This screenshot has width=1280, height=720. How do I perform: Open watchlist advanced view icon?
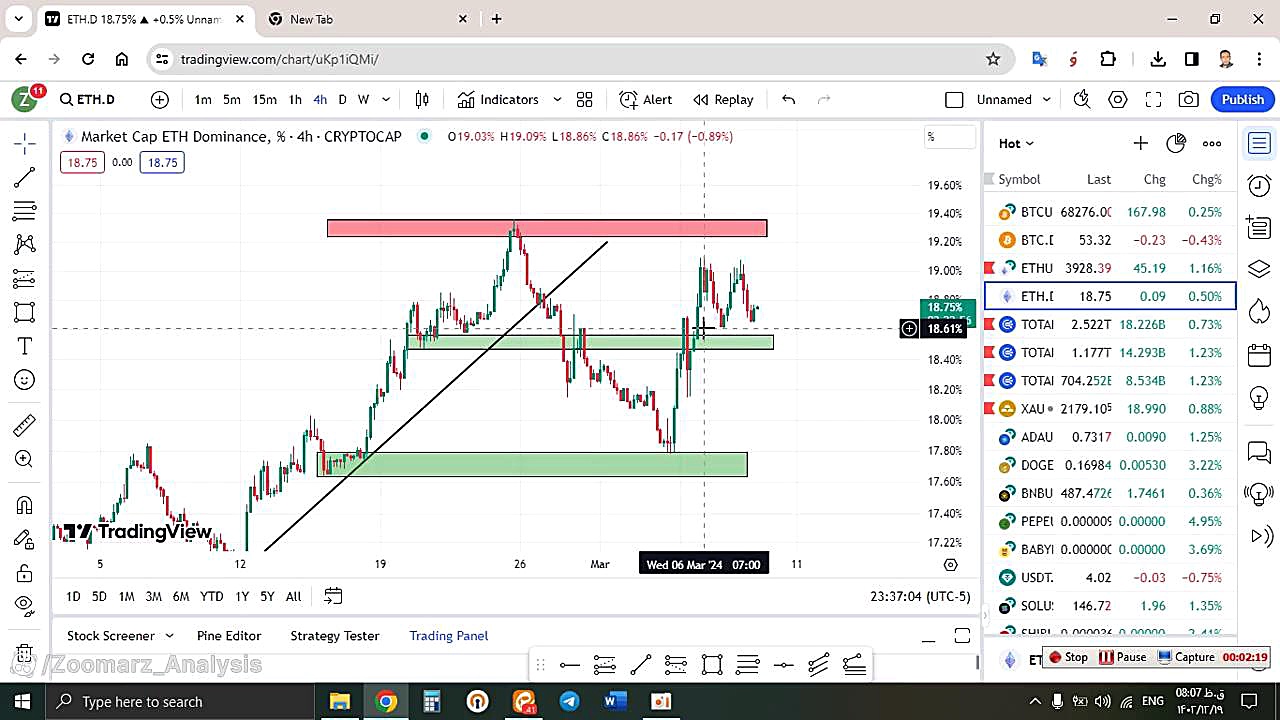click(1176, 143)
